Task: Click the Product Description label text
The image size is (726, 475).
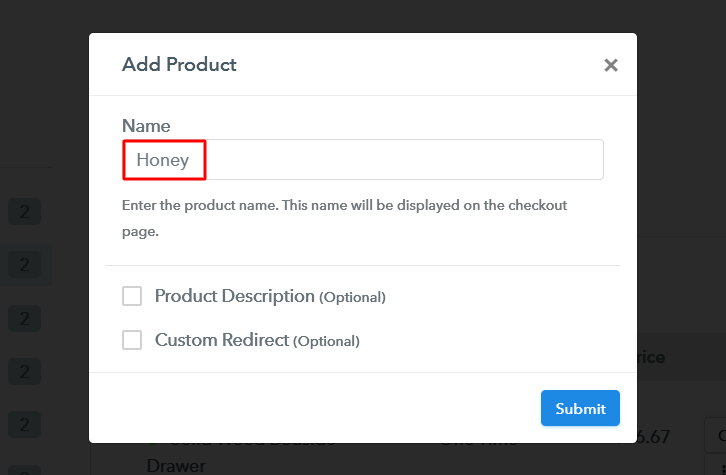Action: click(234, 296)
